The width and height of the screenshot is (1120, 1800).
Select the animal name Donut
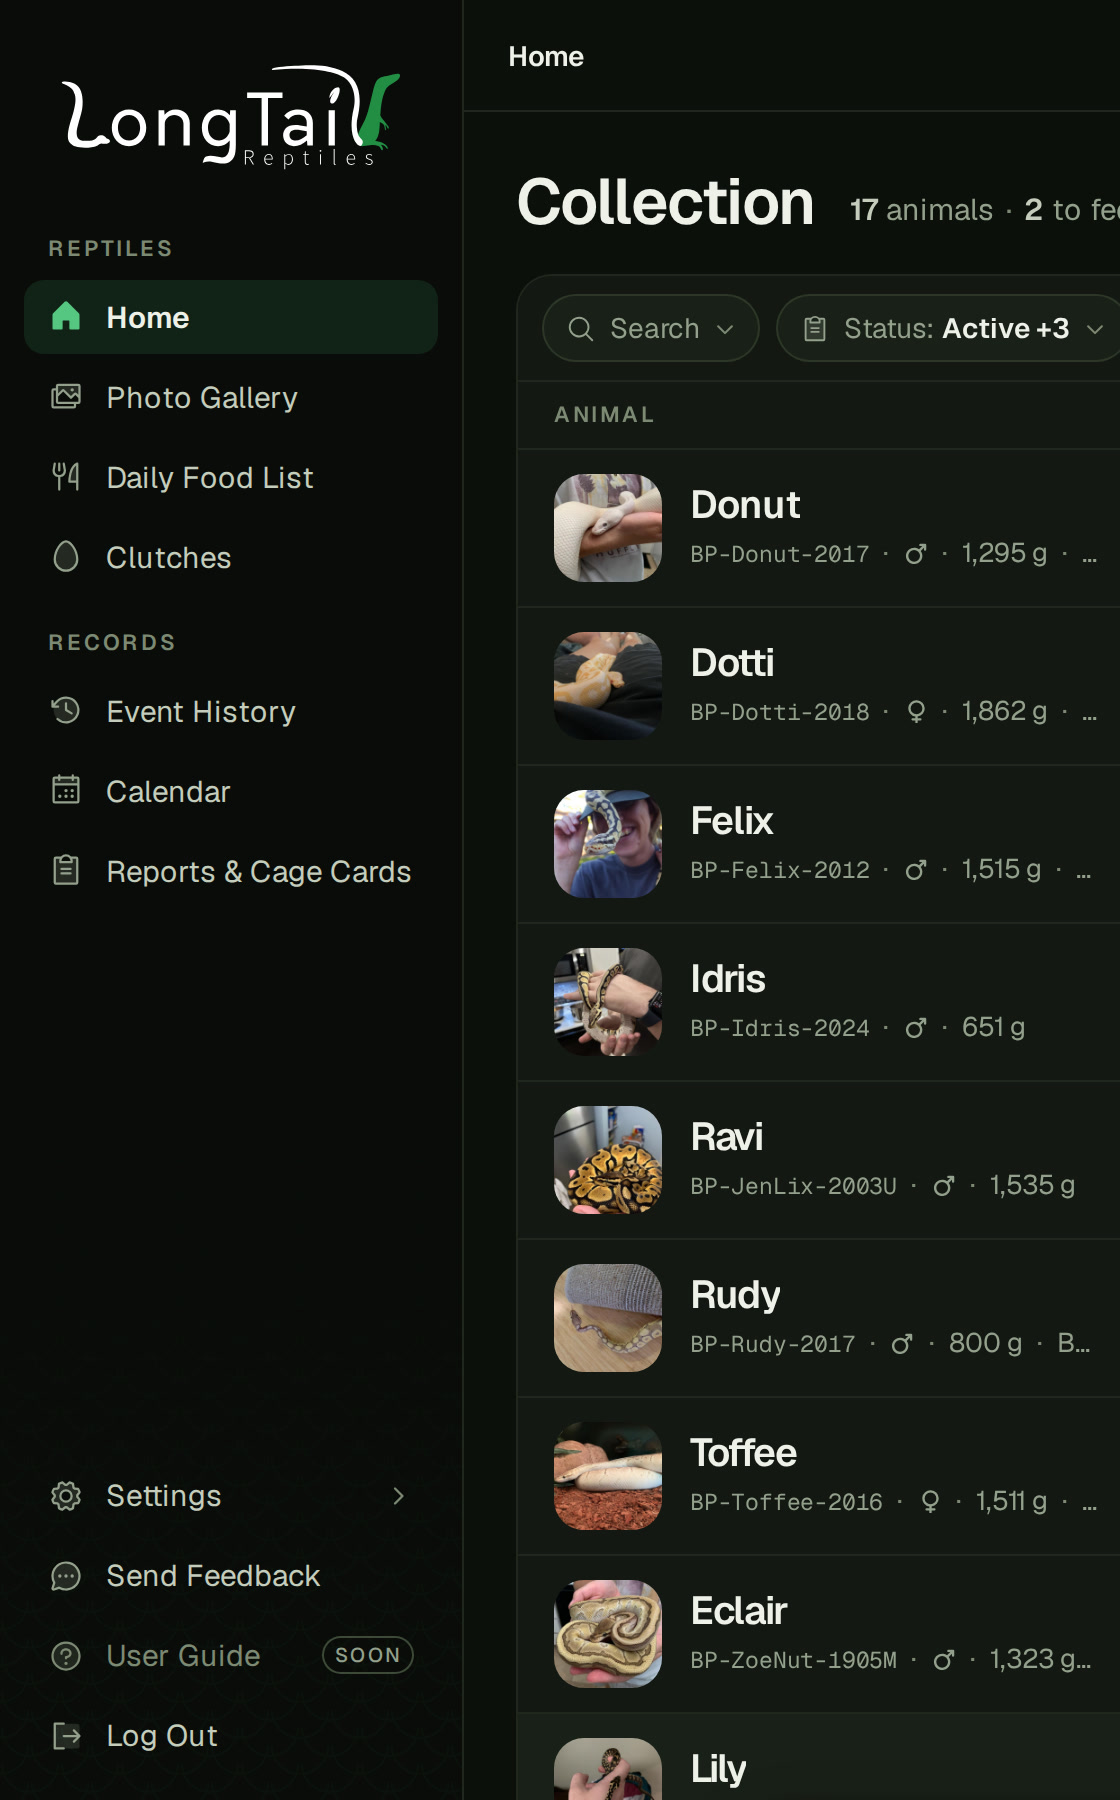[x=745, y=505]
